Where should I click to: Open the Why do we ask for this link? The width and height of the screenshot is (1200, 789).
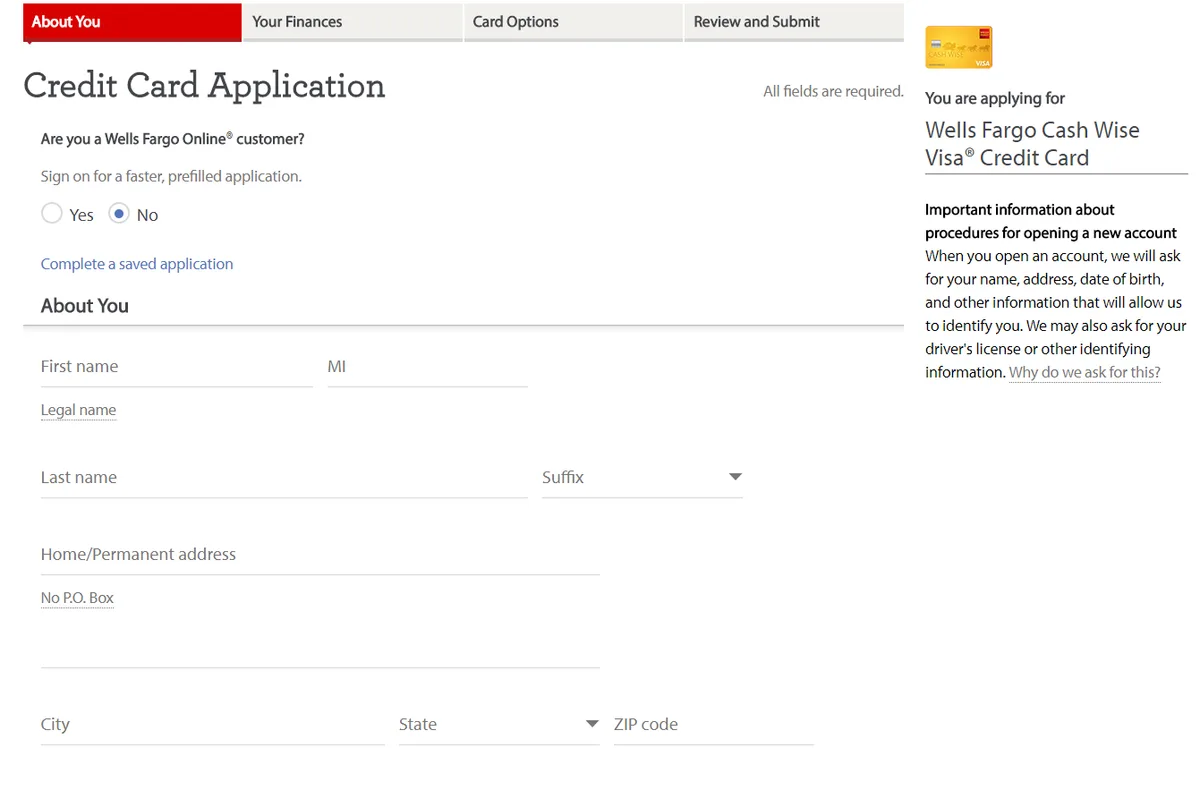click(1084, 372)
